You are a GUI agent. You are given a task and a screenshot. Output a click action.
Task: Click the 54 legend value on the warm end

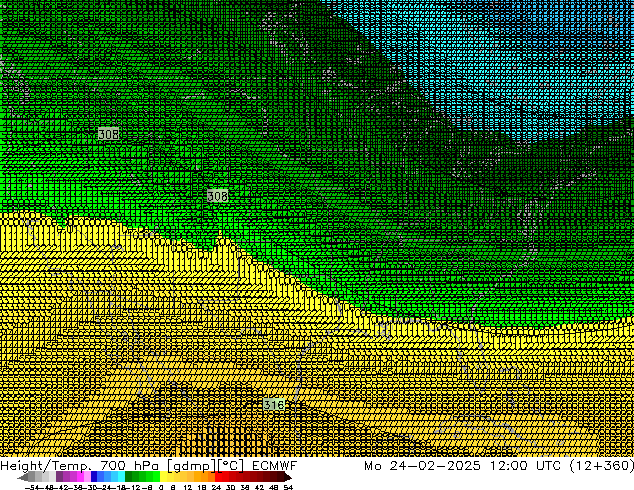pyautogui.click(x=288, y=487)
